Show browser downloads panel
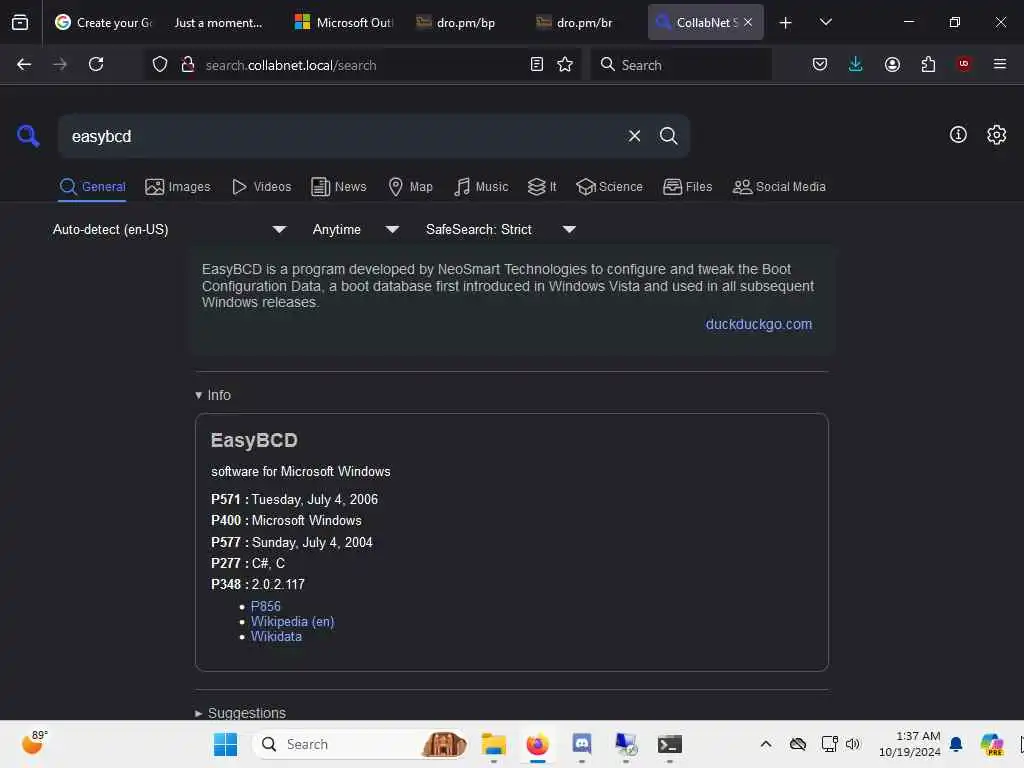1024x768 pixels. pyautogui.click(x=856, y=64)
